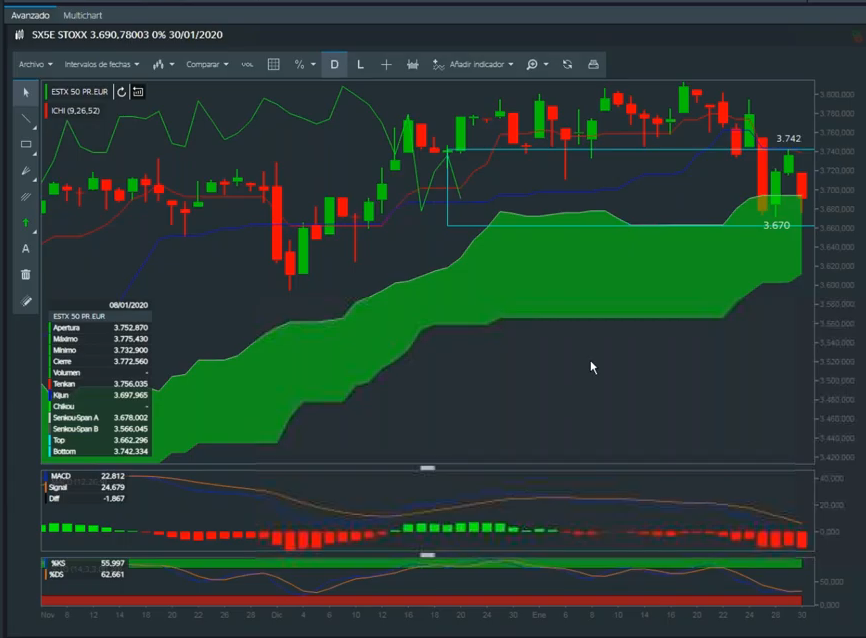
Task: Expand the rectangle tool submenu corner arrow
Action: [x=34, y=154]
